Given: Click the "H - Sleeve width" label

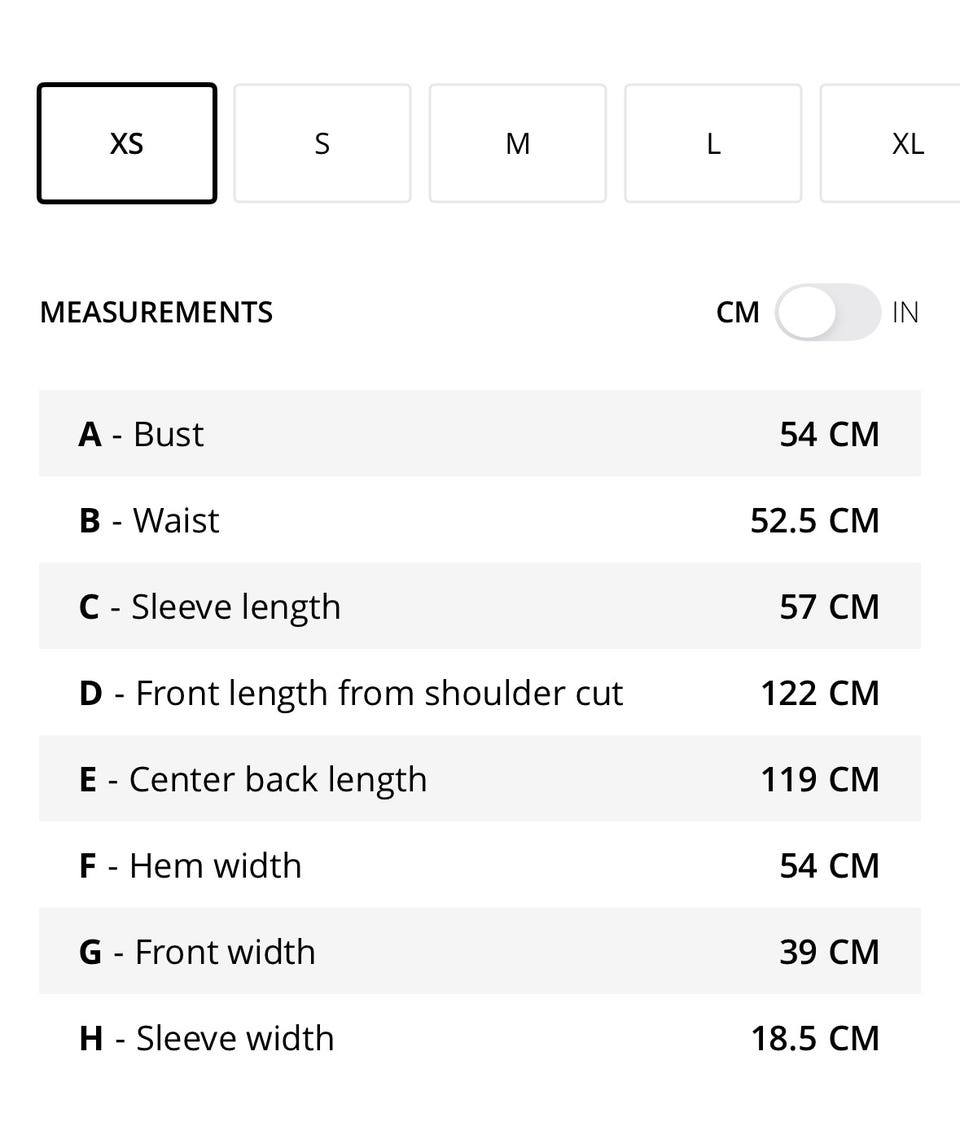Looking at the screenshot, I should (207, 1038).
